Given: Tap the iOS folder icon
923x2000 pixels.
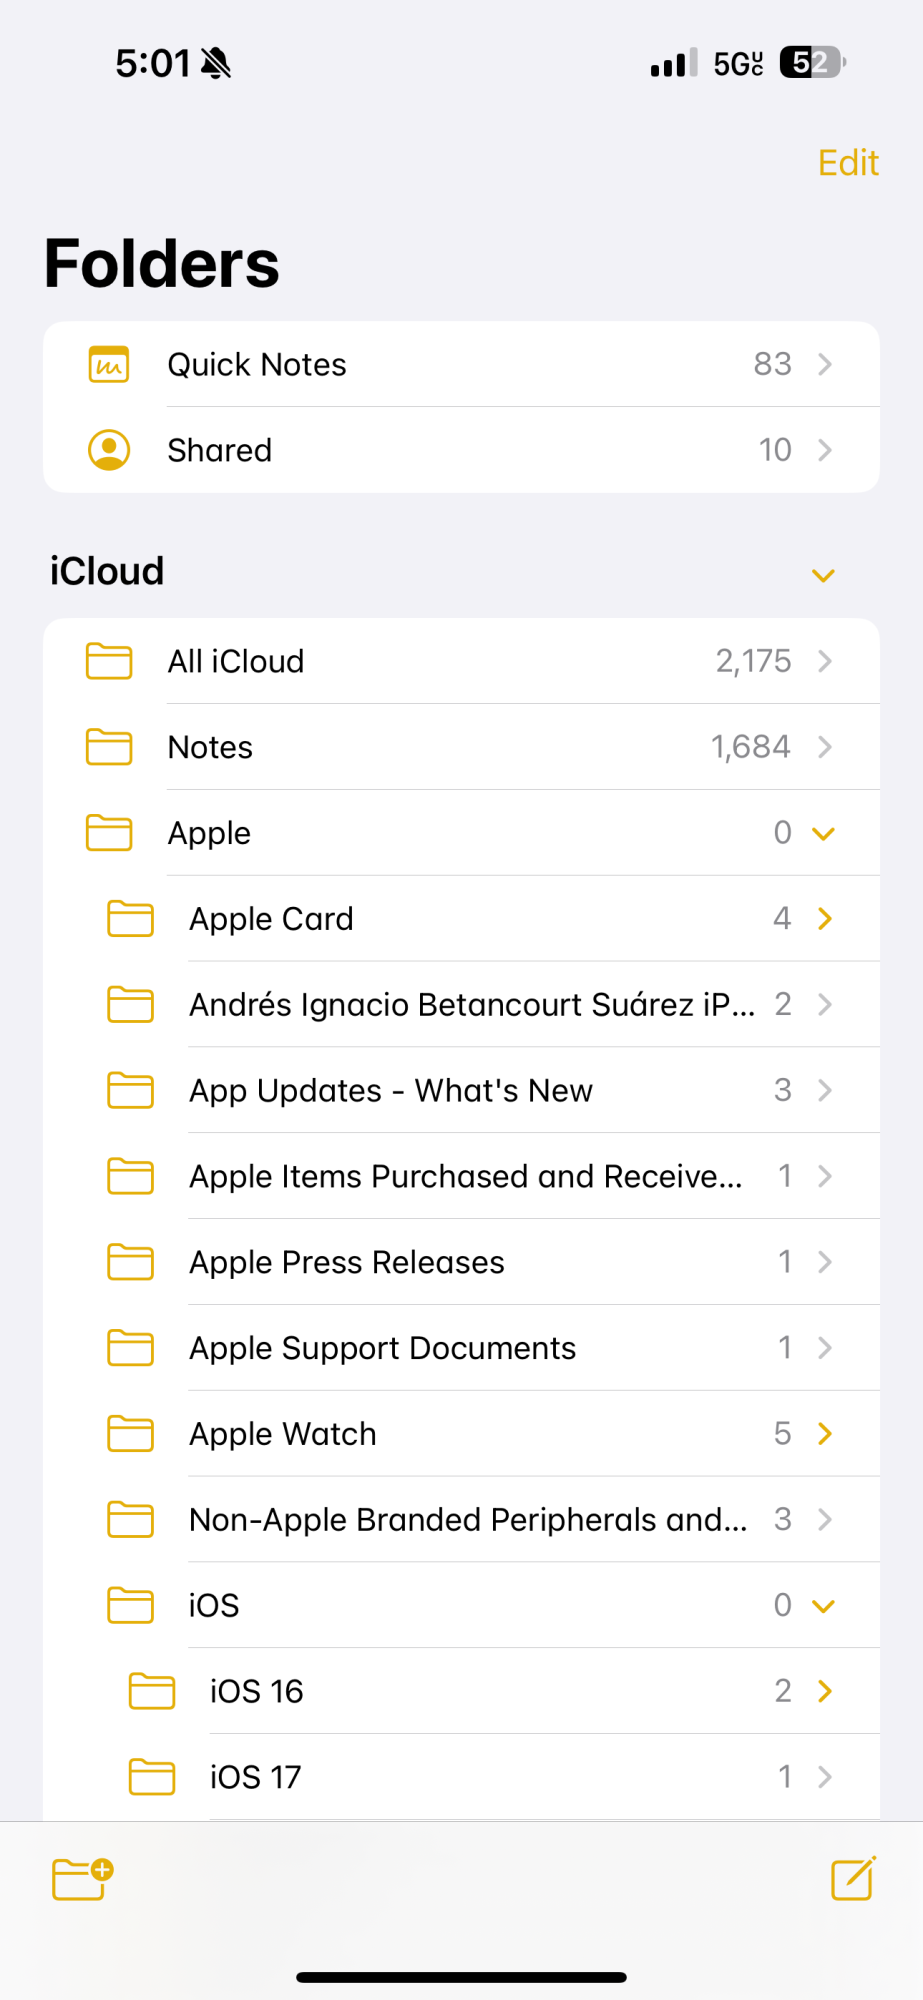Looking at the screenshot, I should pos(130,1605).
